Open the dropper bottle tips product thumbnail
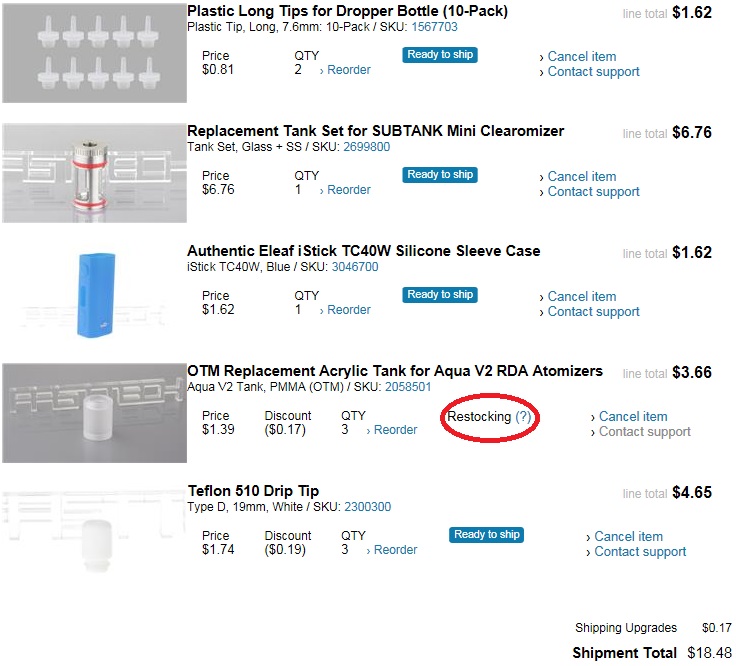736x666 pixels. pyautogui.click(x=94, y=52)
